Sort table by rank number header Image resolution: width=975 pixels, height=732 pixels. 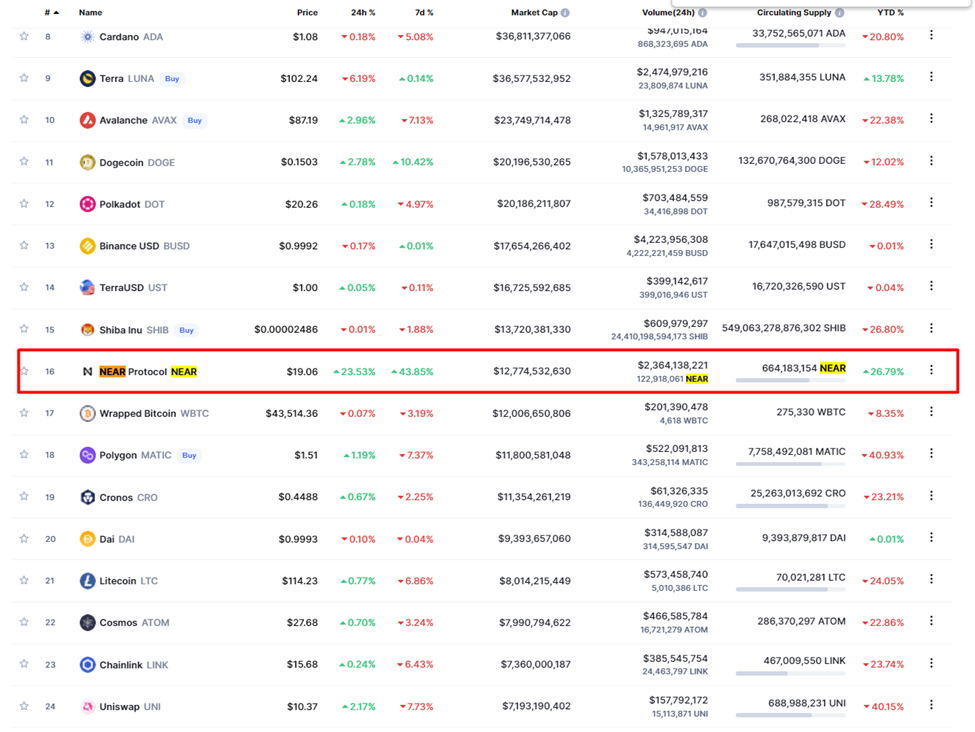click(x=52, y=12)
